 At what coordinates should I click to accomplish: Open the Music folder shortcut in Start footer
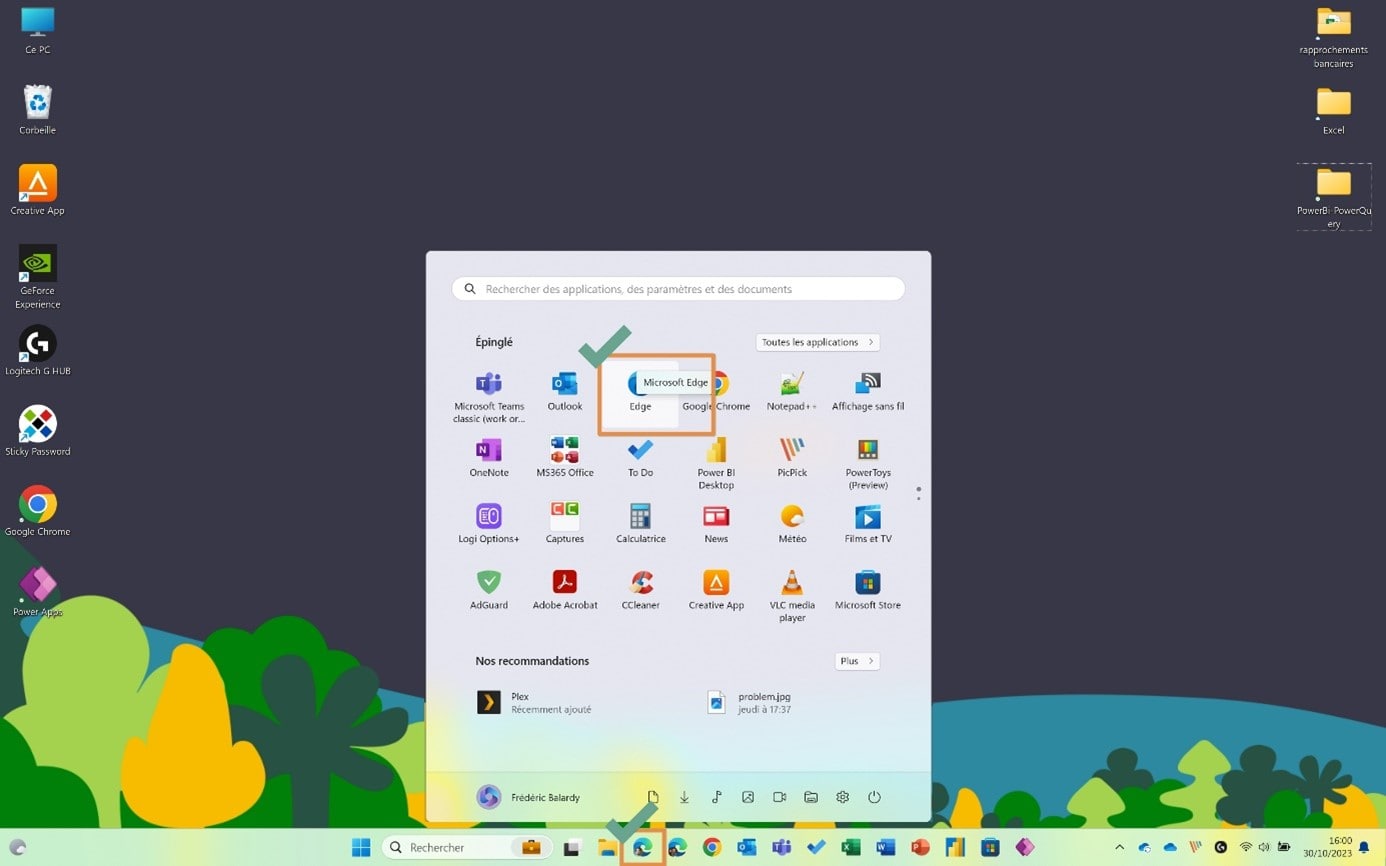pos(717,797)
